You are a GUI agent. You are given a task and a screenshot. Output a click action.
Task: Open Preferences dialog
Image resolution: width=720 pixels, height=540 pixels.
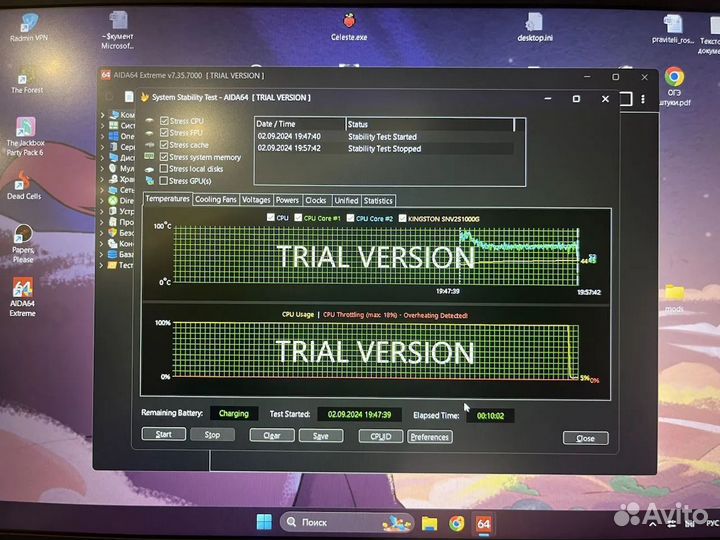click(x=429, y=437)
